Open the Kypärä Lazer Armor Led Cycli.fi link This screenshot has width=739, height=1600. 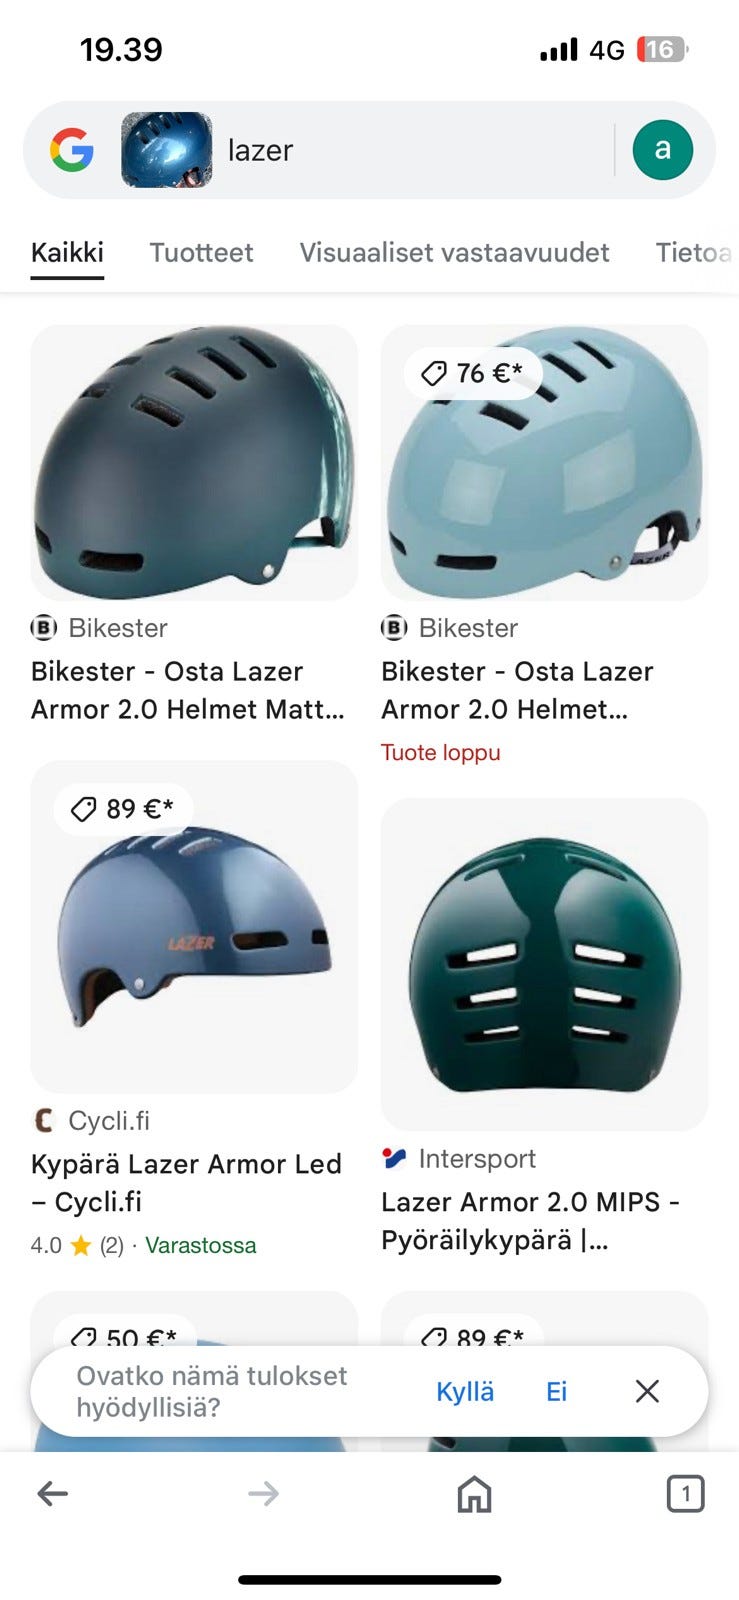tap(186, 1183)
